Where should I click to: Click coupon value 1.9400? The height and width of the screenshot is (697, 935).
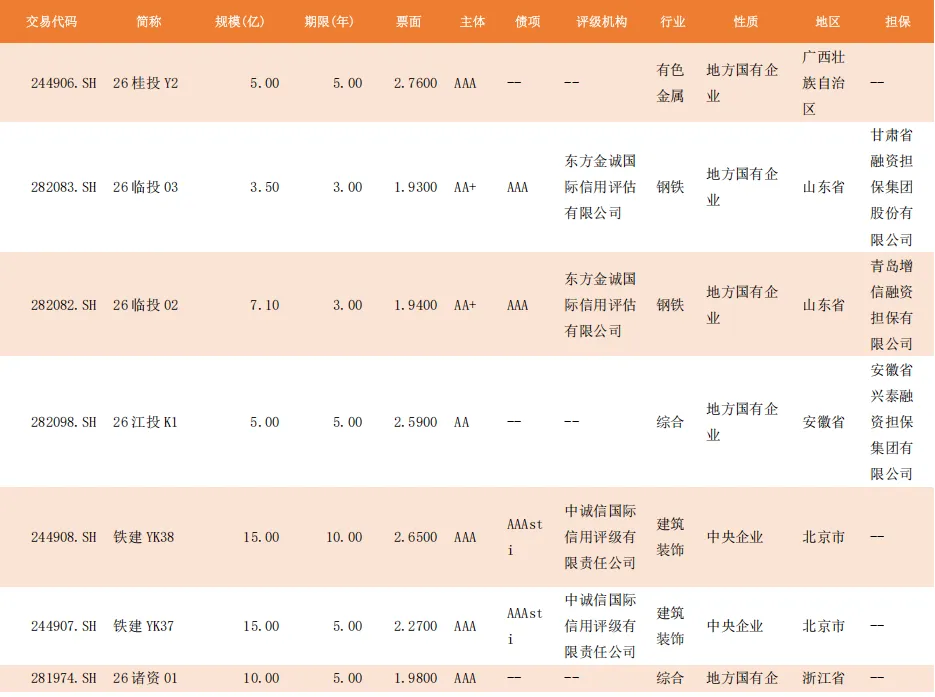[x=416, y=305]
